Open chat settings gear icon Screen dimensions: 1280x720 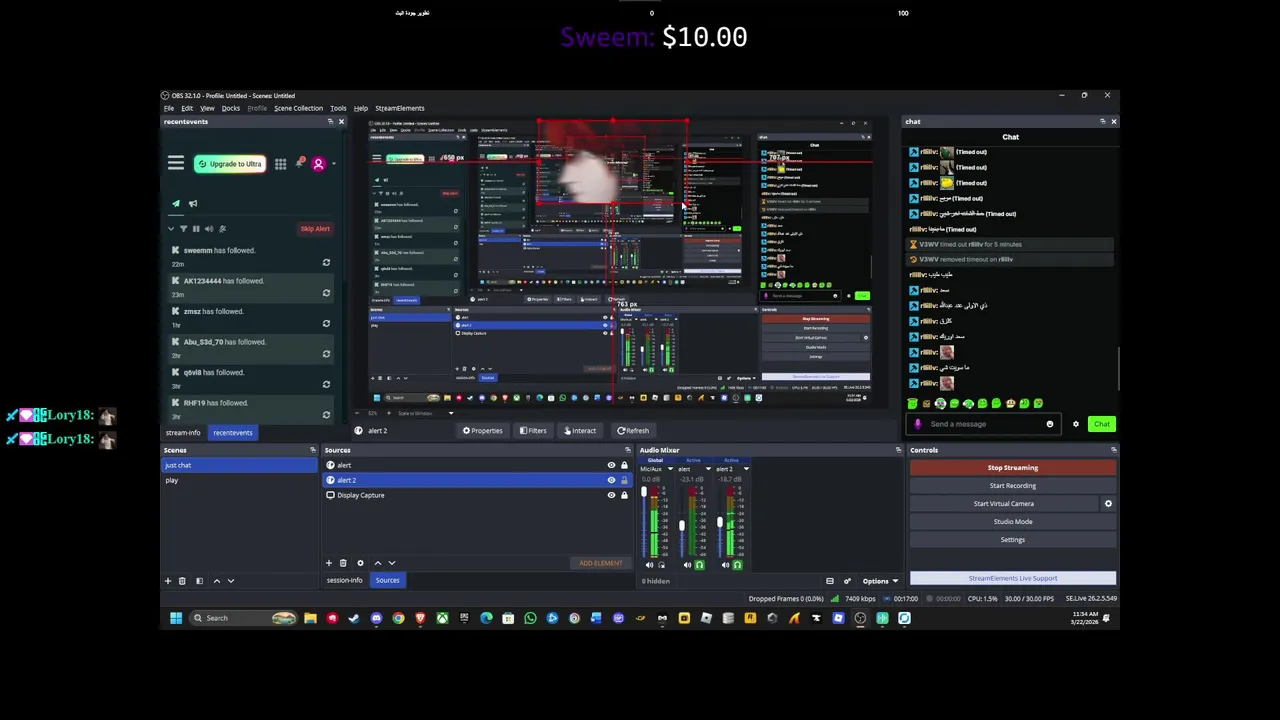tap(1076, 424)
